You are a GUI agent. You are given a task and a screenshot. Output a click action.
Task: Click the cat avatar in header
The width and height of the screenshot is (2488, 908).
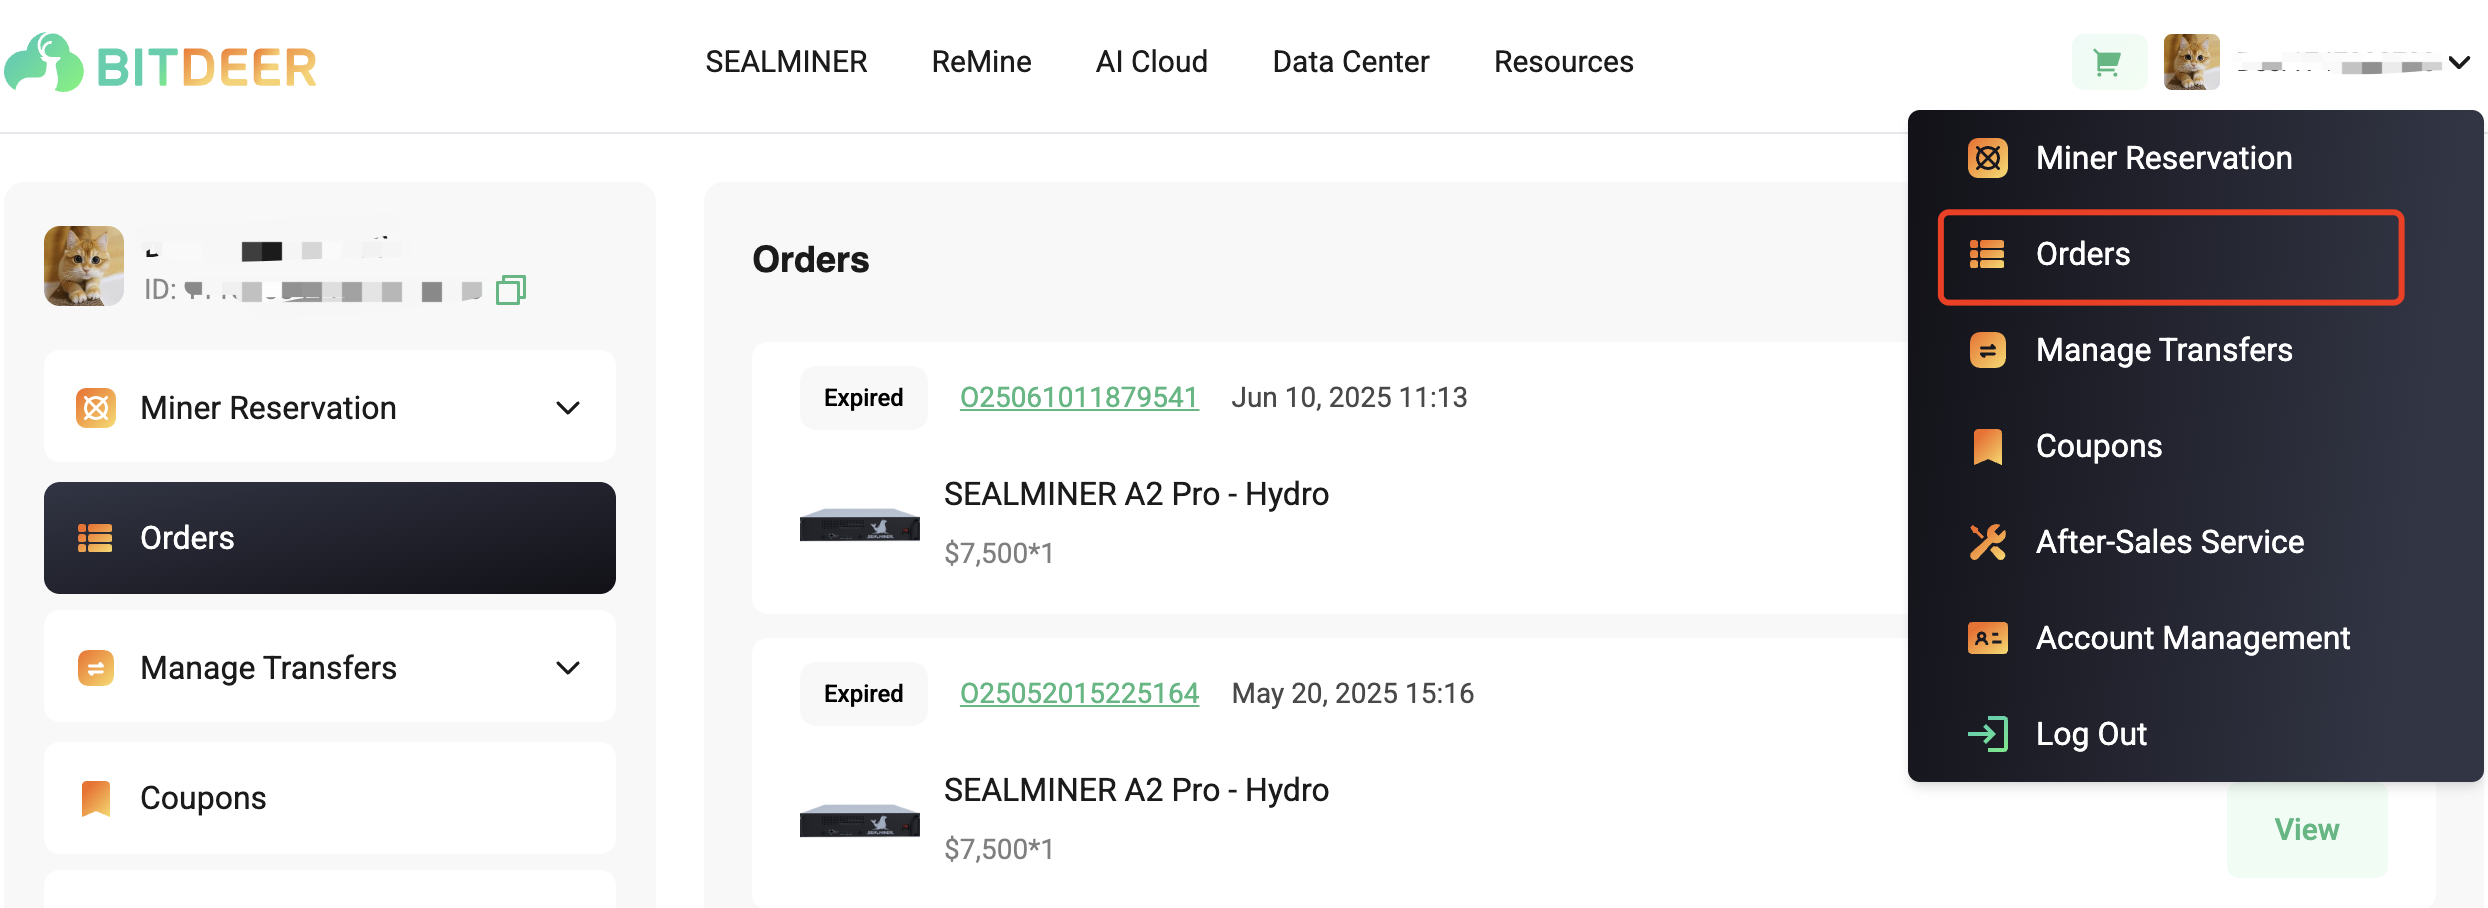(2192, 62)
